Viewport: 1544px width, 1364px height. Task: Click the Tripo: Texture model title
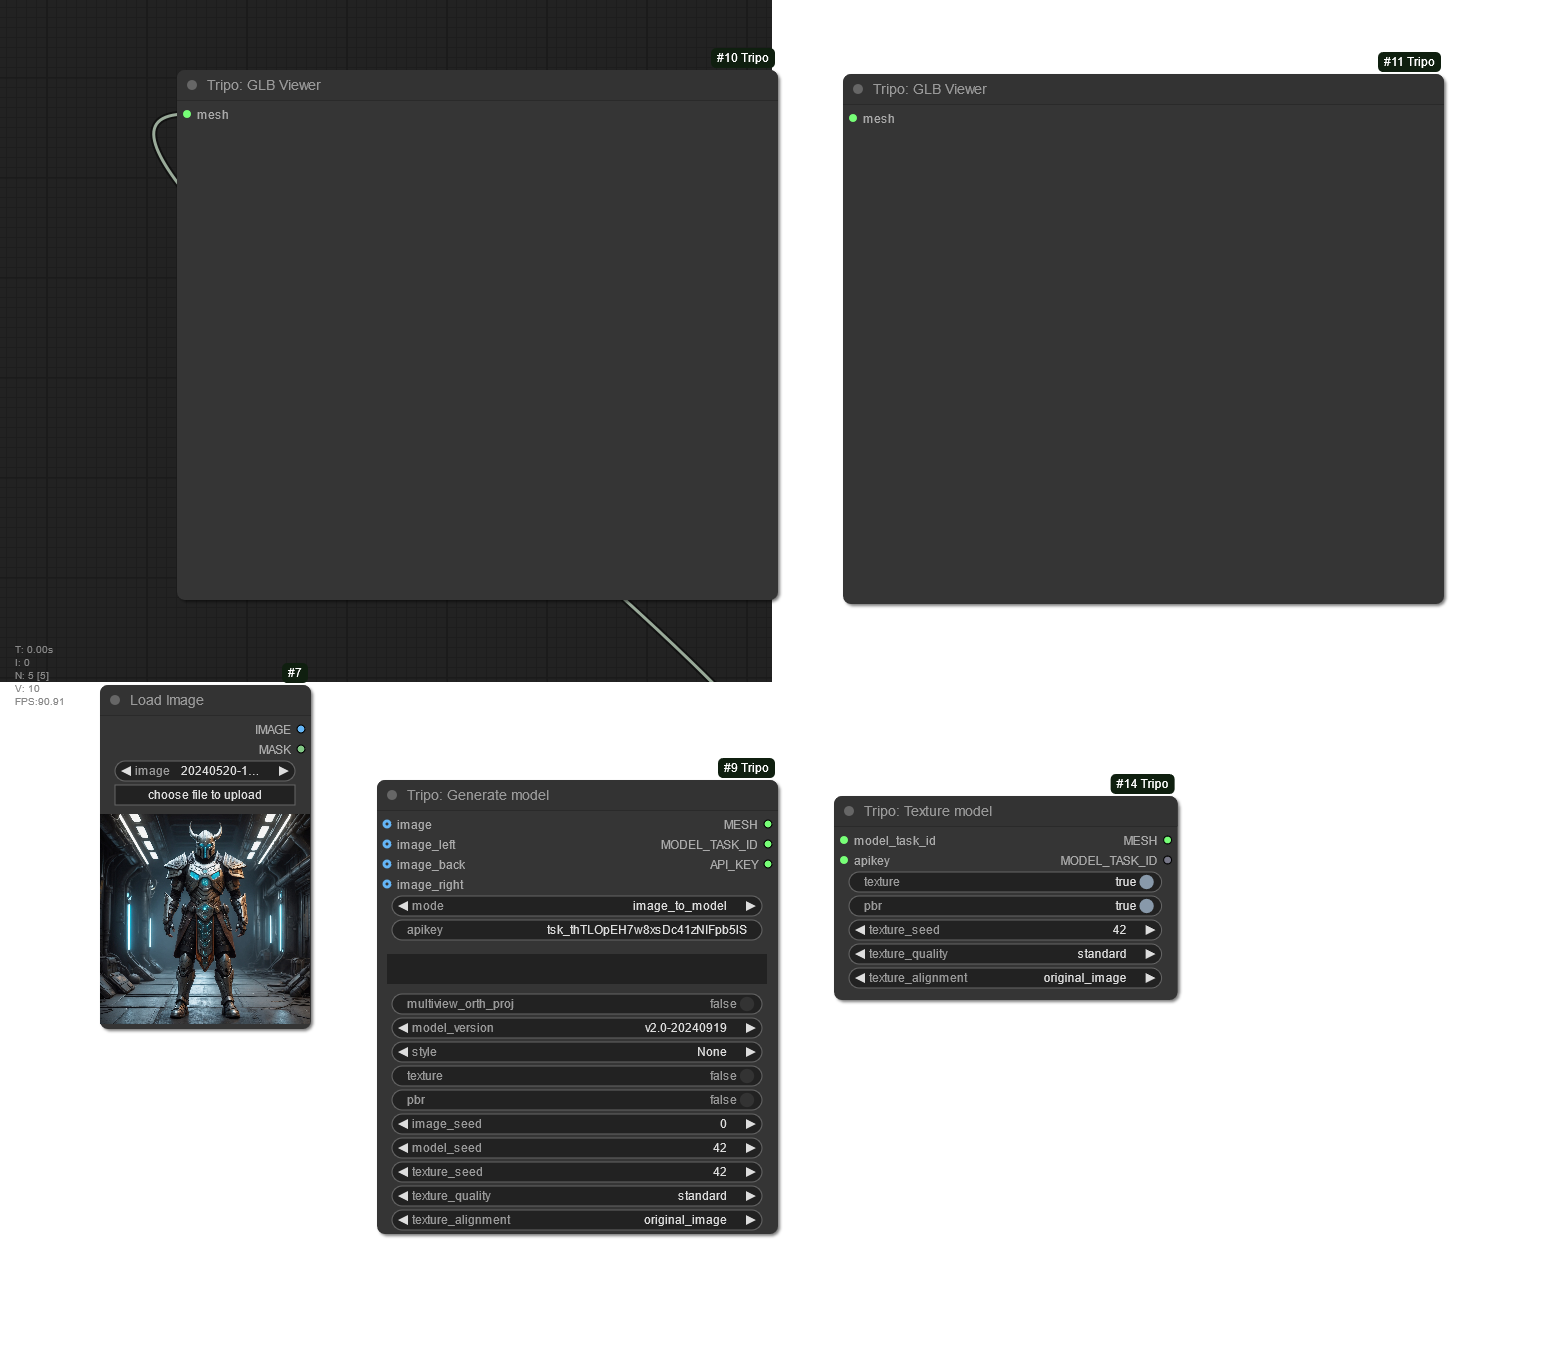pyautogui.click(x=928, y=811)
